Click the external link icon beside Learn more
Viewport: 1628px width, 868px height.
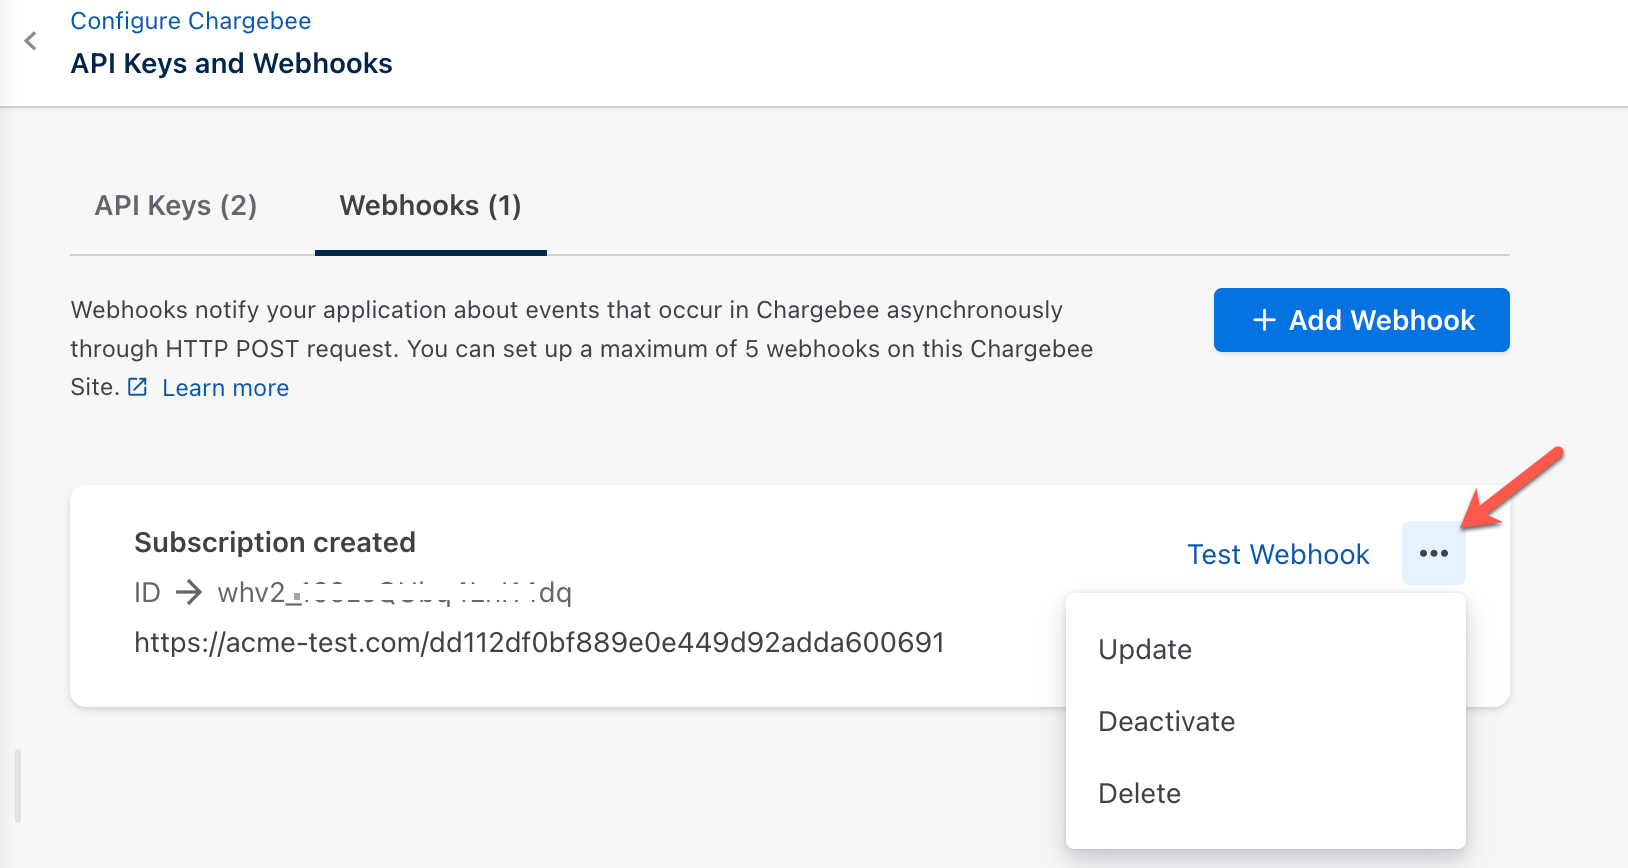click(138, 387)
